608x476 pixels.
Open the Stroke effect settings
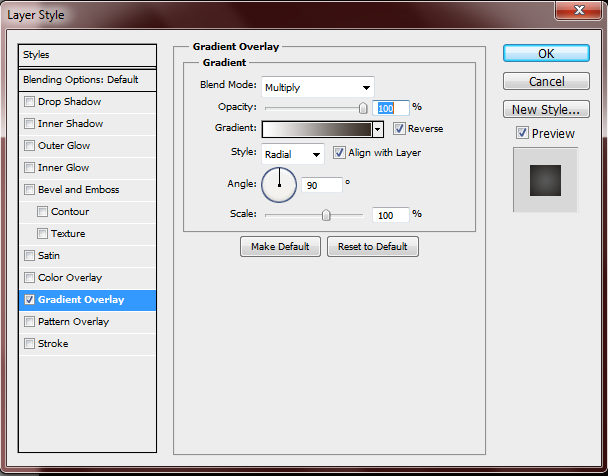coord(53,344)
